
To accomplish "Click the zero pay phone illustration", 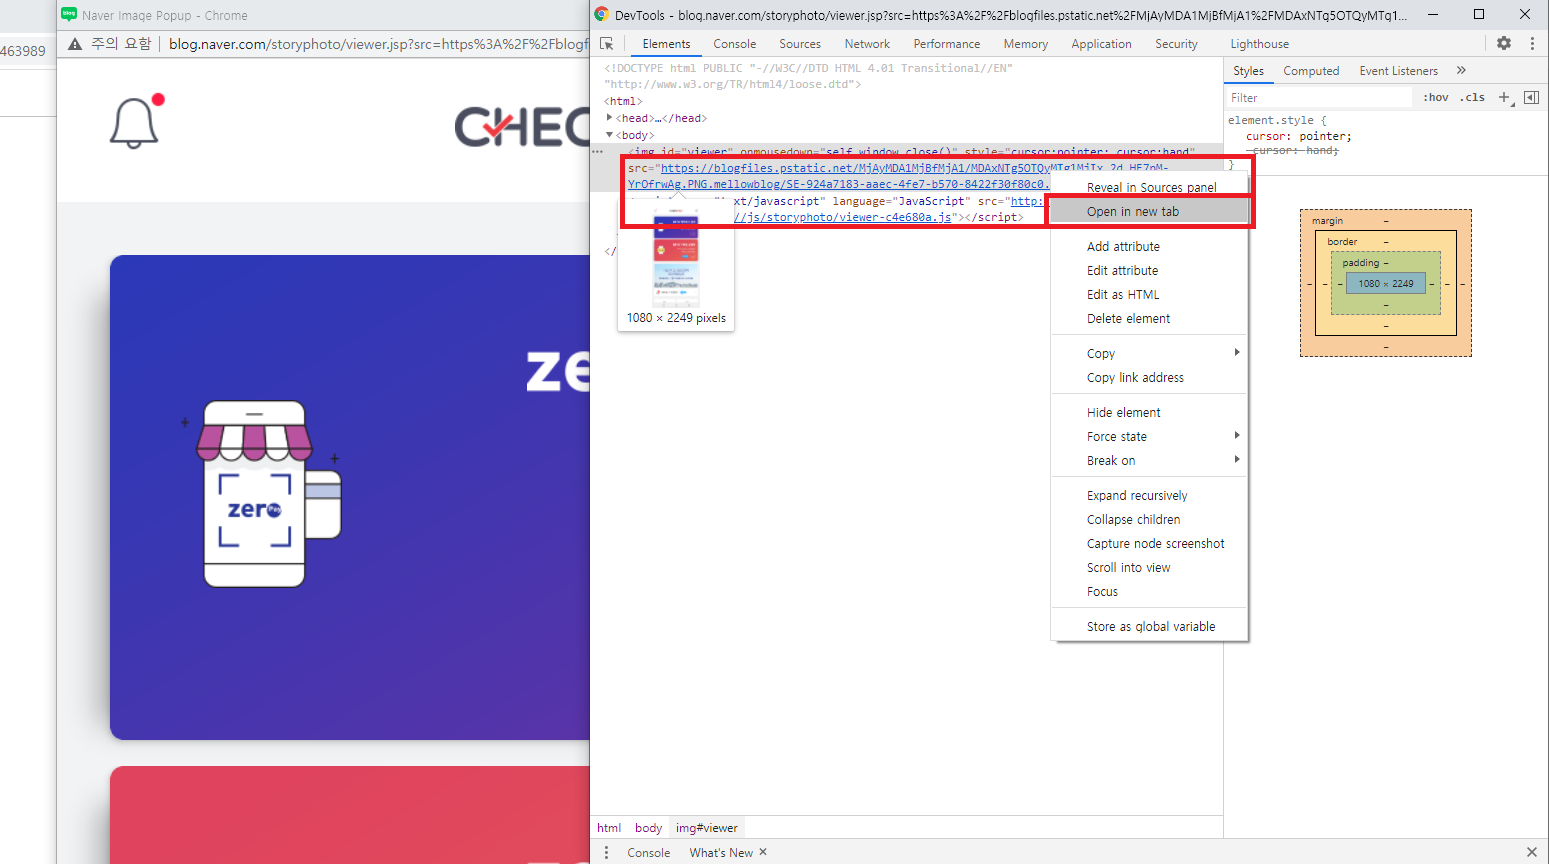I will [262, 493].
